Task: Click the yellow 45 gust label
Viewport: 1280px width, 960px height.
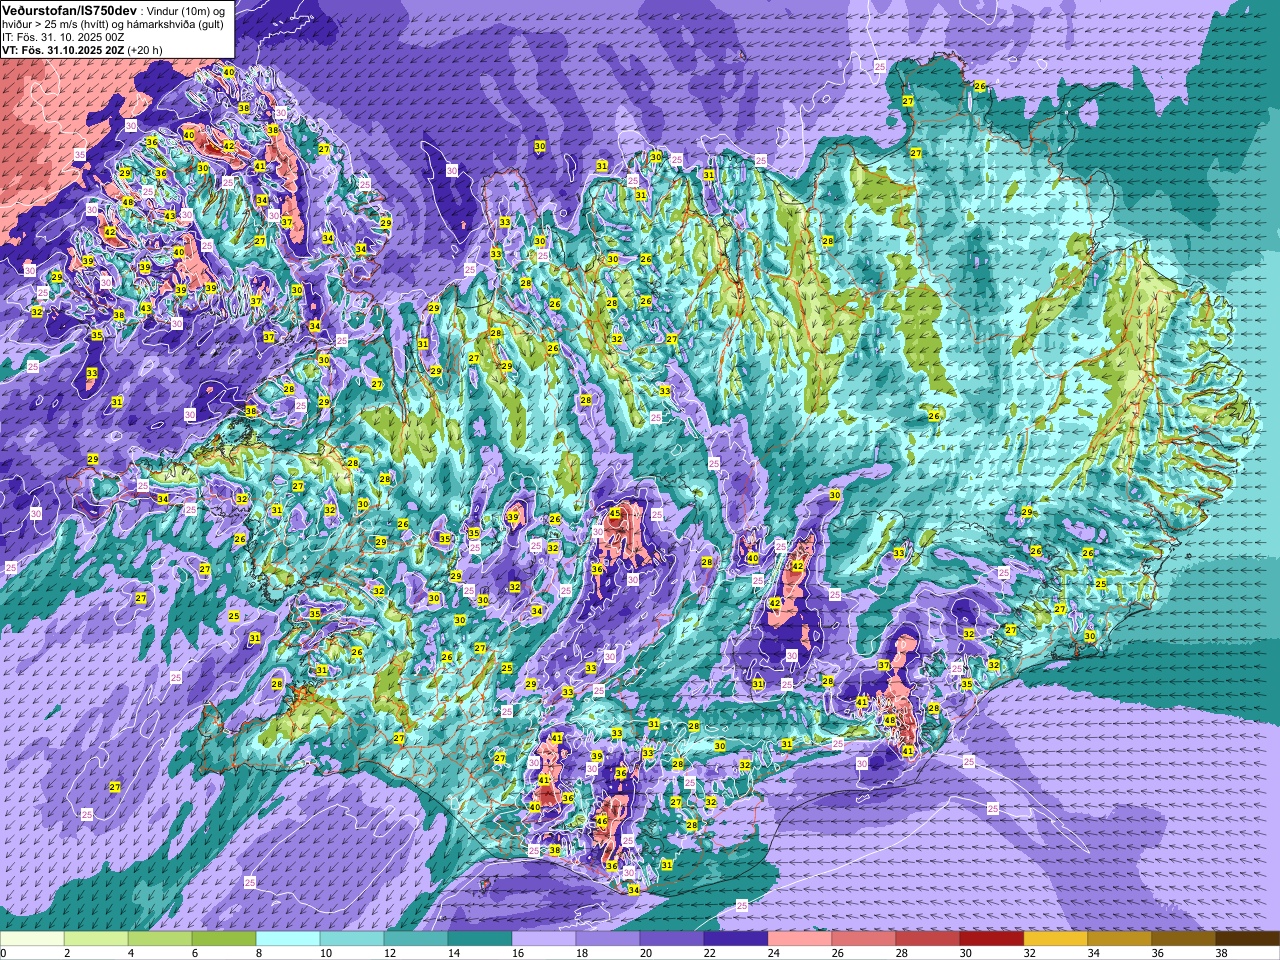Action: pyautogui.click(x=615, y=513)
